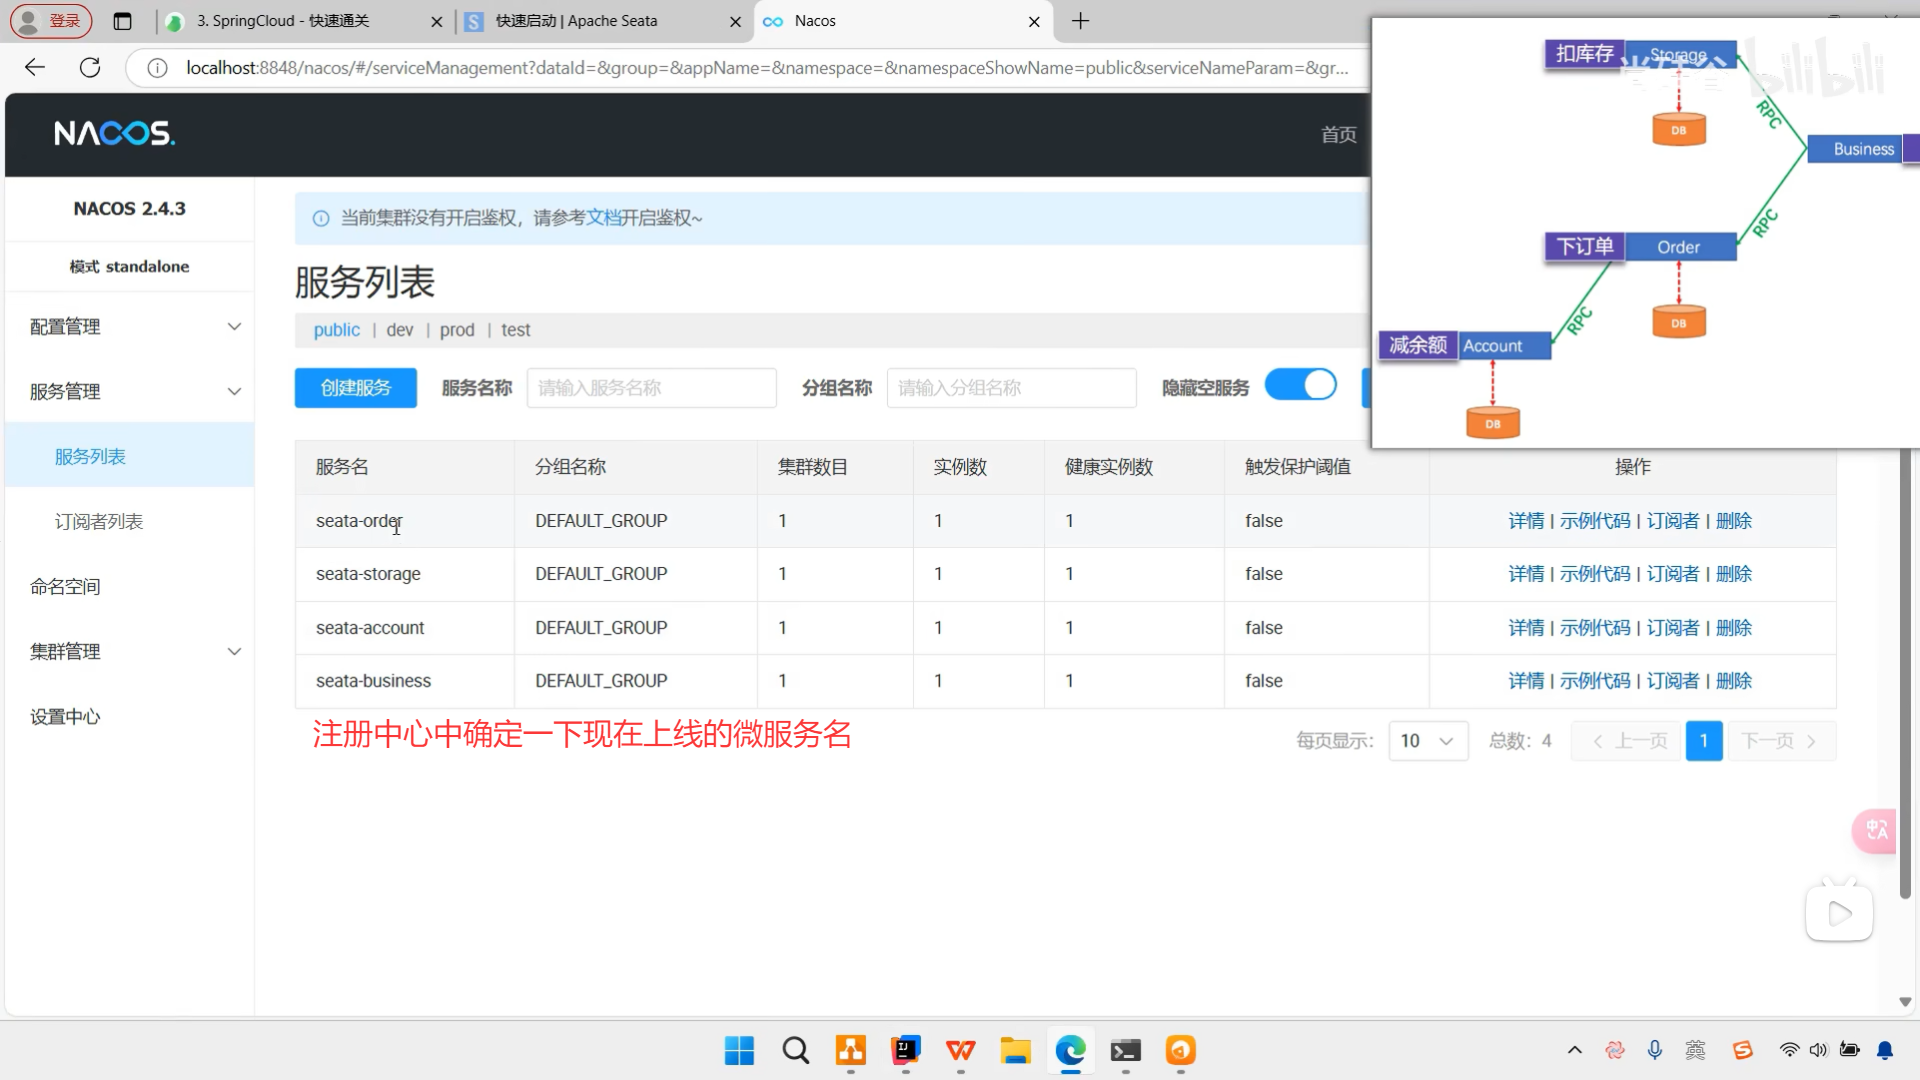Click the terminal icon in taskbar
Screen dimensions: 1920x1080
pyautogui.click(x=1125, y=1050)
